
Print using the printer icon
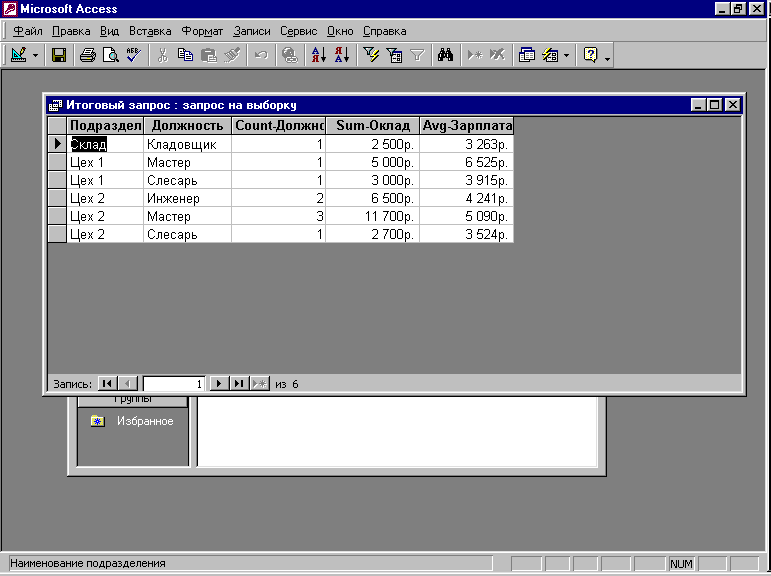[x=88, y=55]
